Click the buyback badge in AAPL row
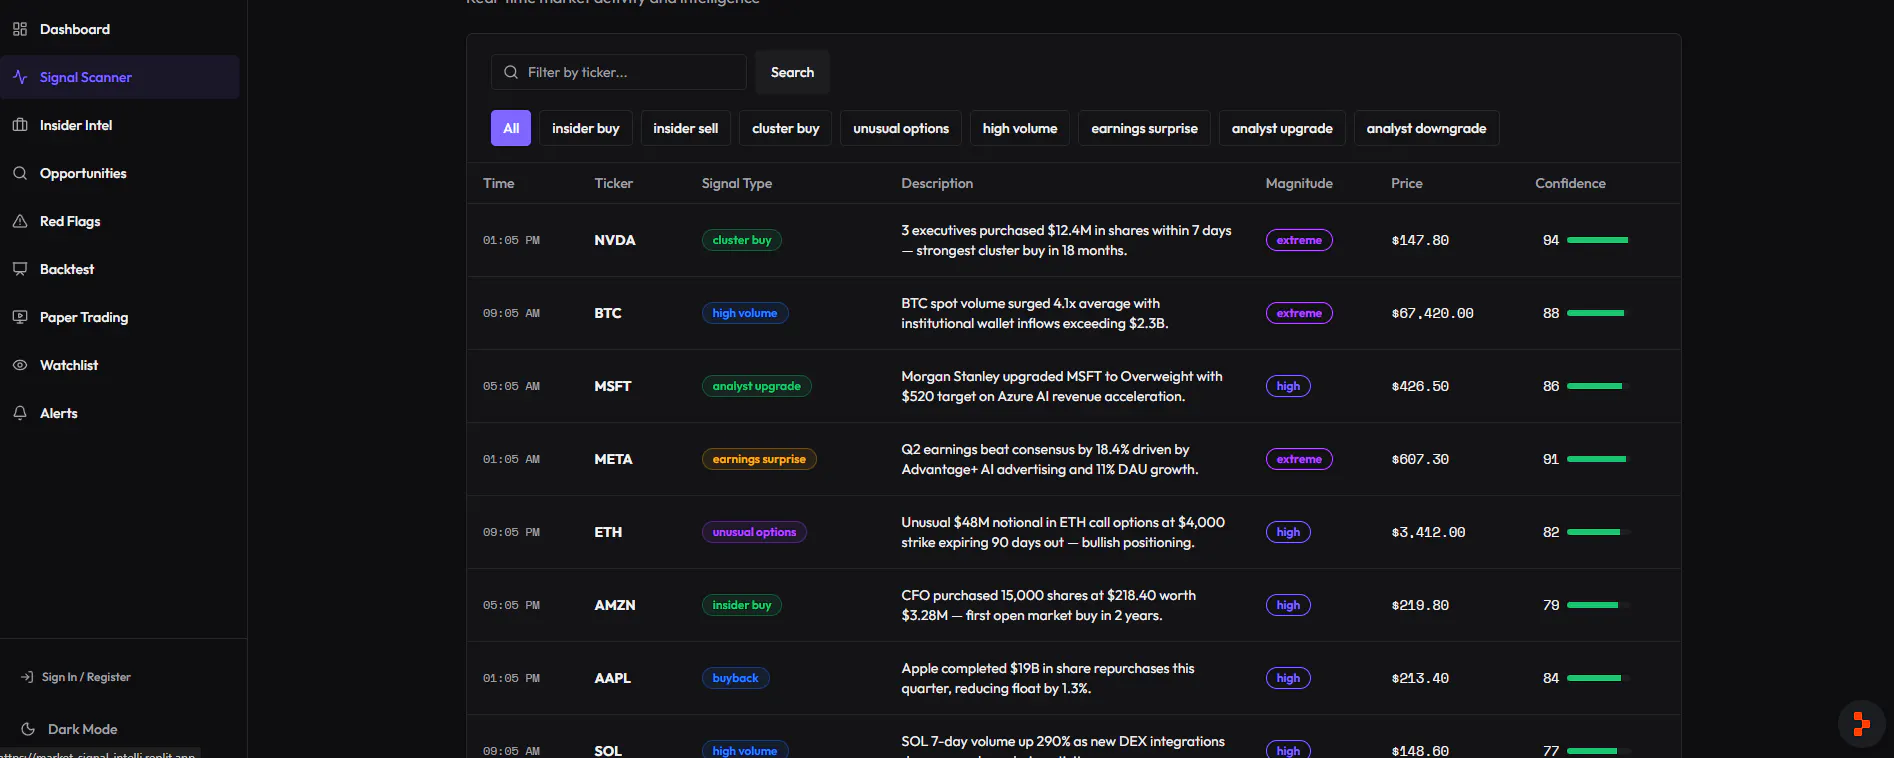The image size is (1894, 758). click(735, 678)
